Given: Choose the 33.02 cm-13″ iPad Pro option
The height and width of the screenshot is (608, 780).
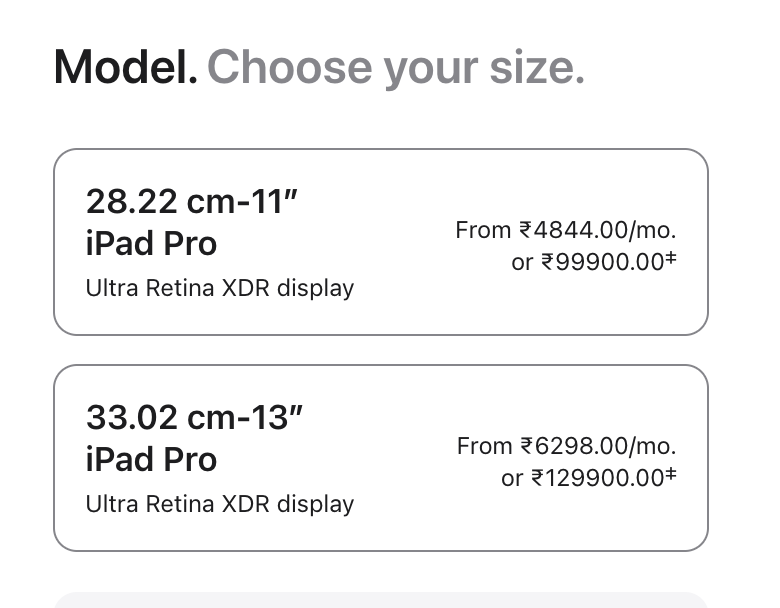Looking at the screenshot, I should click(x=380, y=458).
